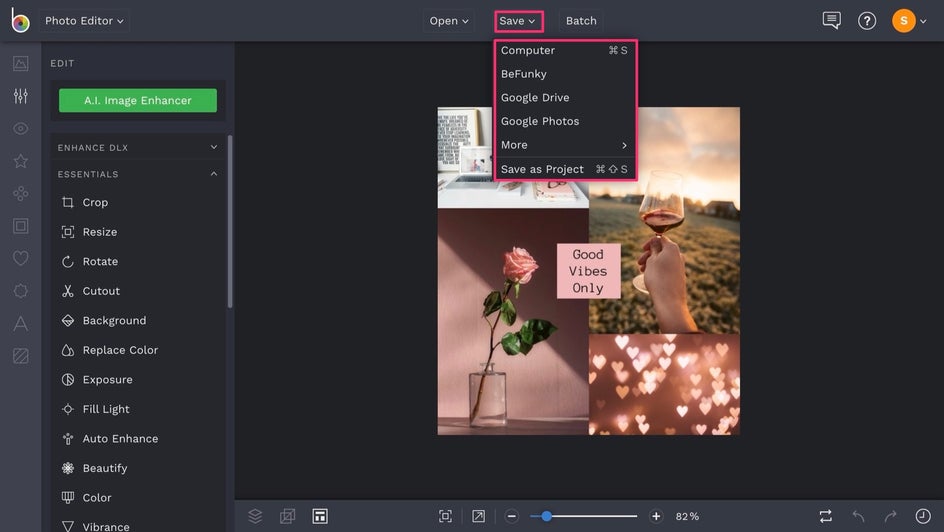Click the Good Vibes Only text box

coord(588,271)
